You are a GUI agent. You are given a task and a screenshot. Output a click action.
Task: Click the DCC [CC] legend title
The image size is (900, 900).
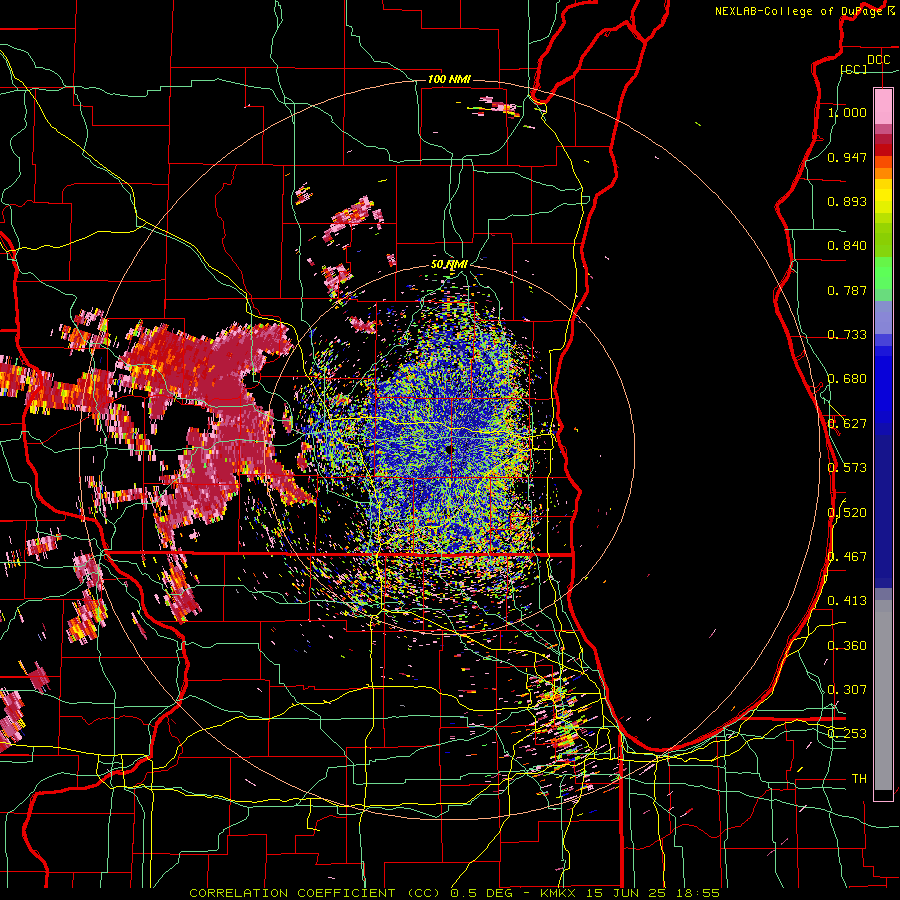866,64
